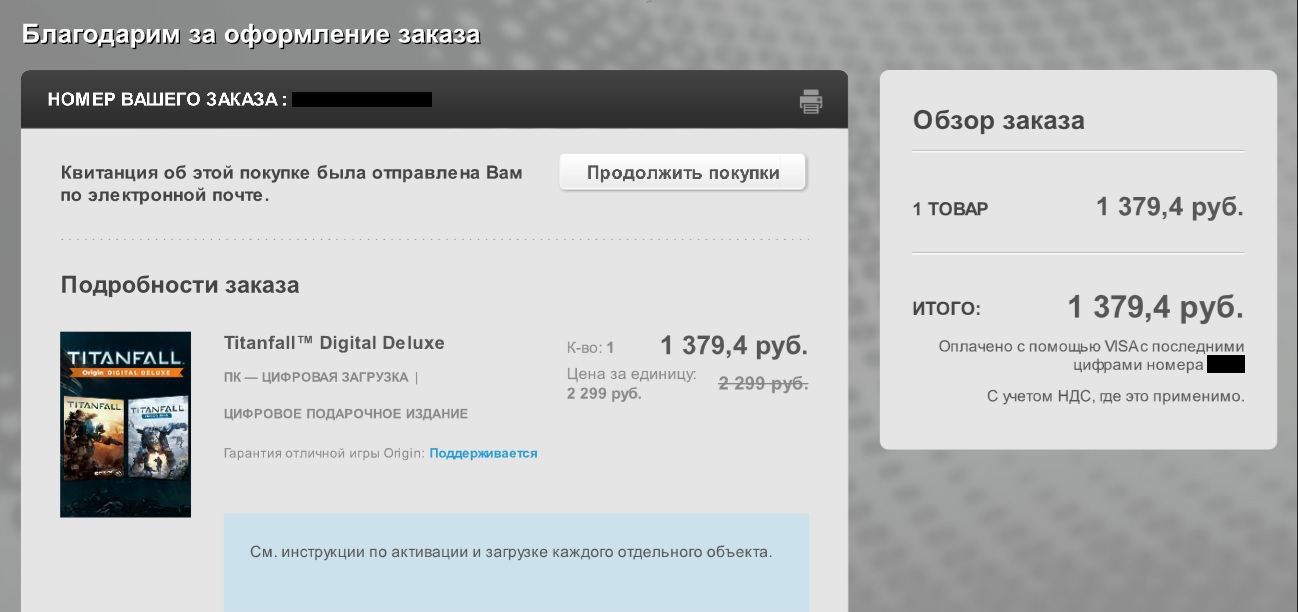Click the Цена за единицу unit price
Image resolution: width=1298 pixels, height=612 pixels.
click(x=631, y=384)
